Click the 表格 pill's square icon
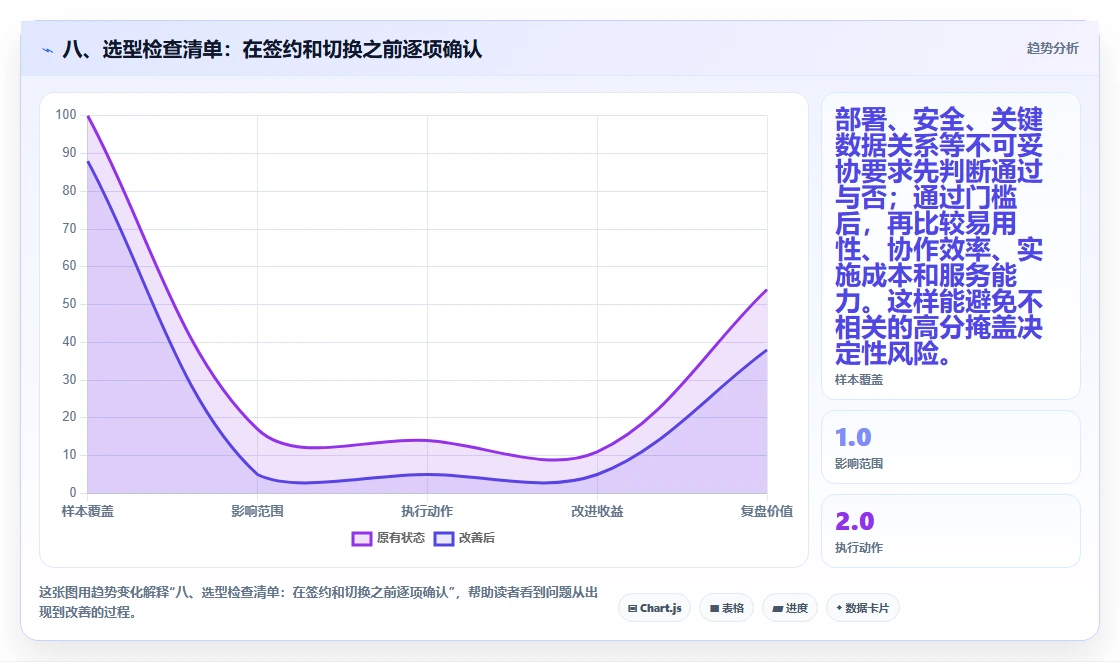 click(714, 608)
